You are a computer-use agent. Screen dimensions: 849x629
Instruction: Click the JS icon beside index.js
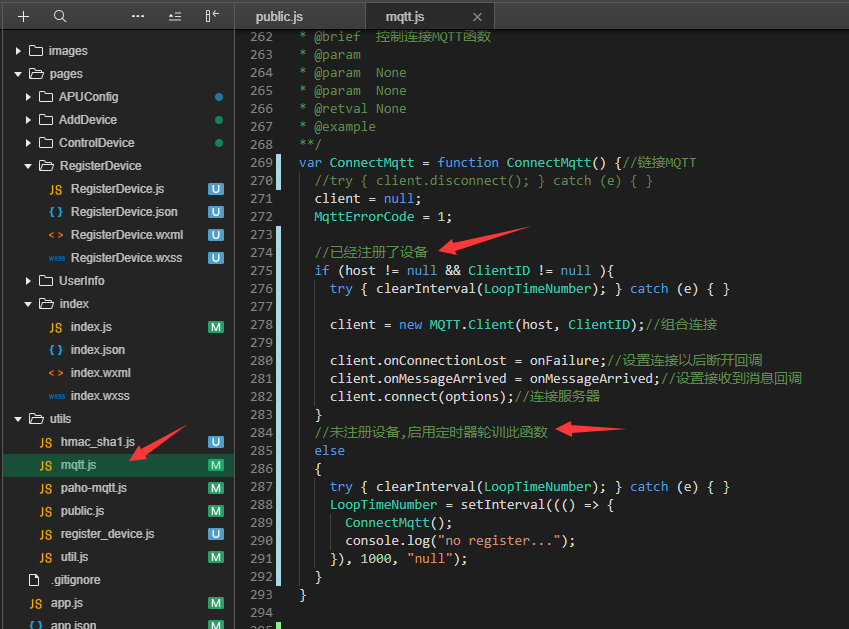tap(56, 327)
